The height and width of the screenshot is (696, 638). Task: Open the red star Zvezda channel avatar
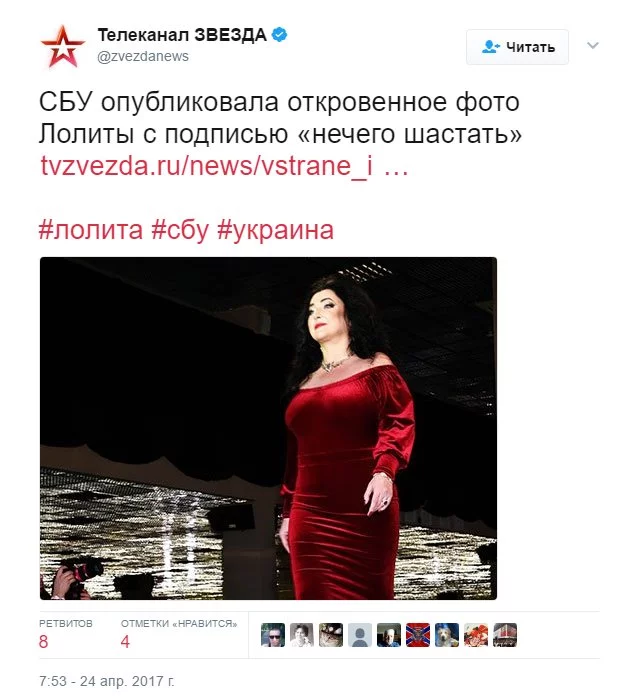[63, 46]
